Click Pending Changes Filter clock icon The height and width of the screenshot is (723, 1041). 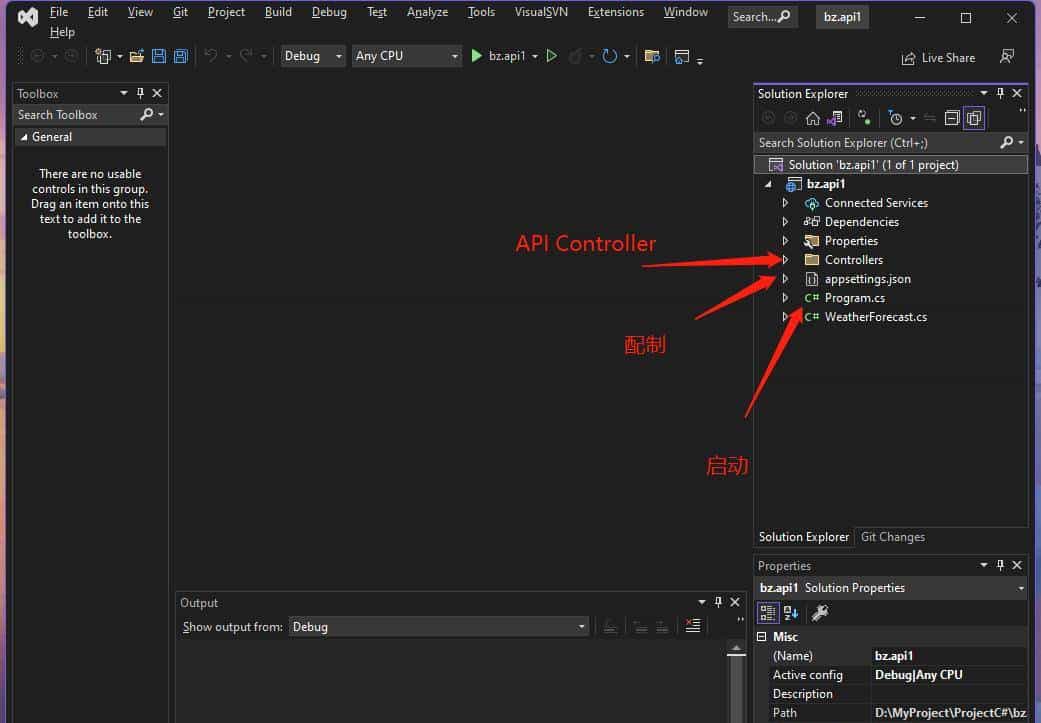coord(896,118)
